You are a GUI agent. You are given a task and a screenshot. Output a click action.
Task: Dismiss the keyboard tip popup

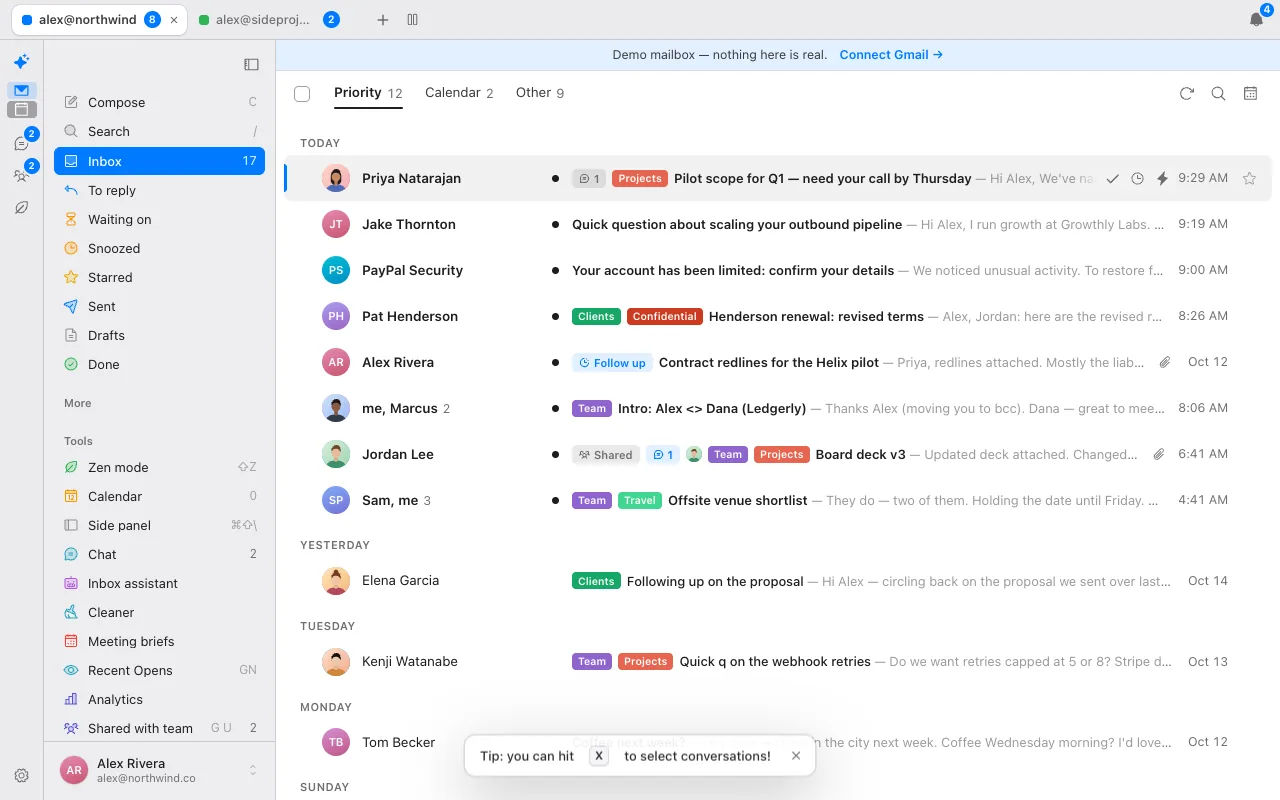click(796, 756)
